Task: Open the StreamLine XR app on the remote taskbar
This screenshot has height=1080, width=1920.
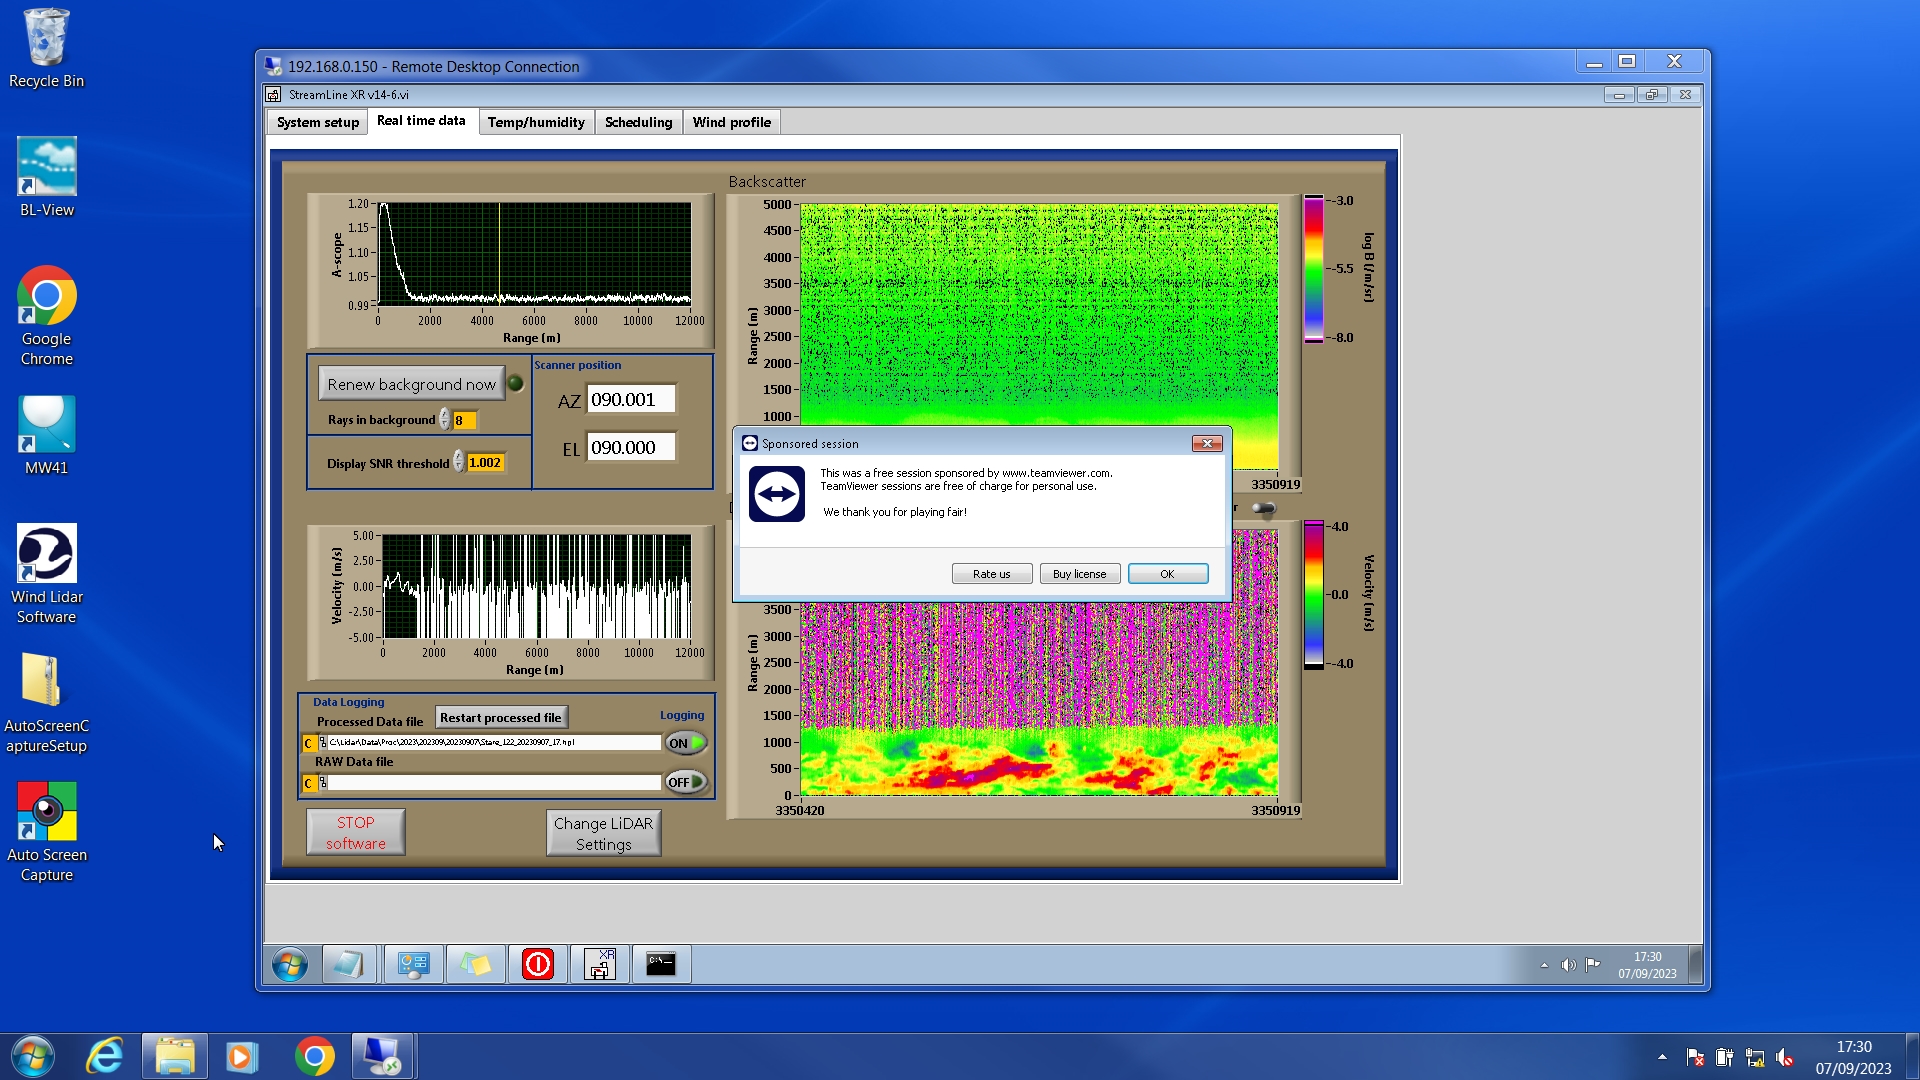Action: click(x=599, y=965)
